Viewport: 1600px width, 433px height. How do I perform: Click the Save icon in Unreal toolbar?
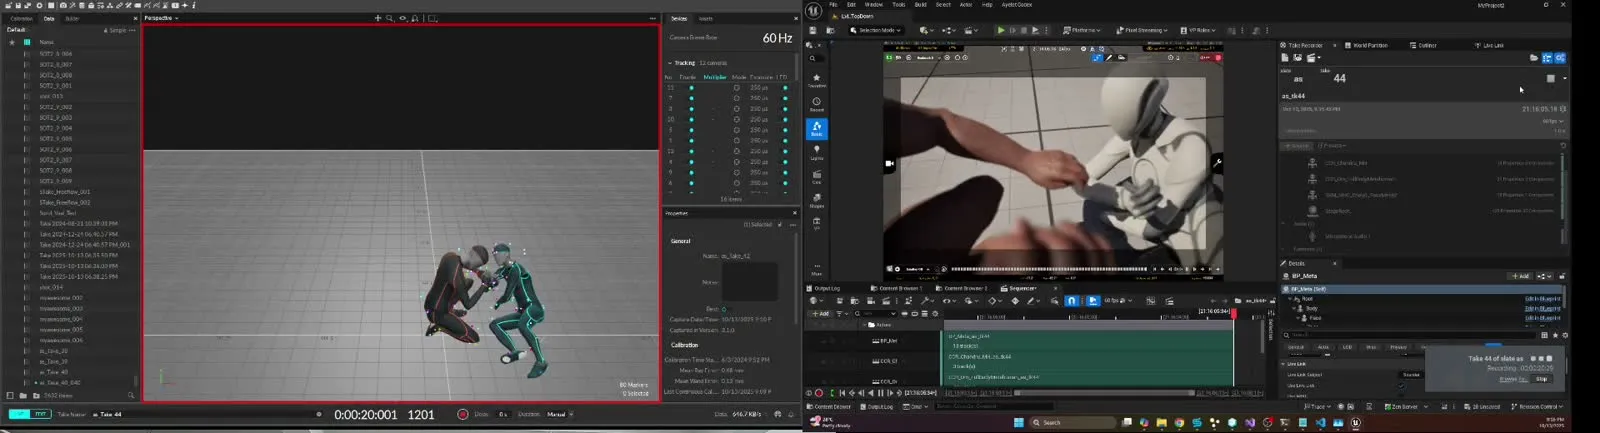point(813,31)
